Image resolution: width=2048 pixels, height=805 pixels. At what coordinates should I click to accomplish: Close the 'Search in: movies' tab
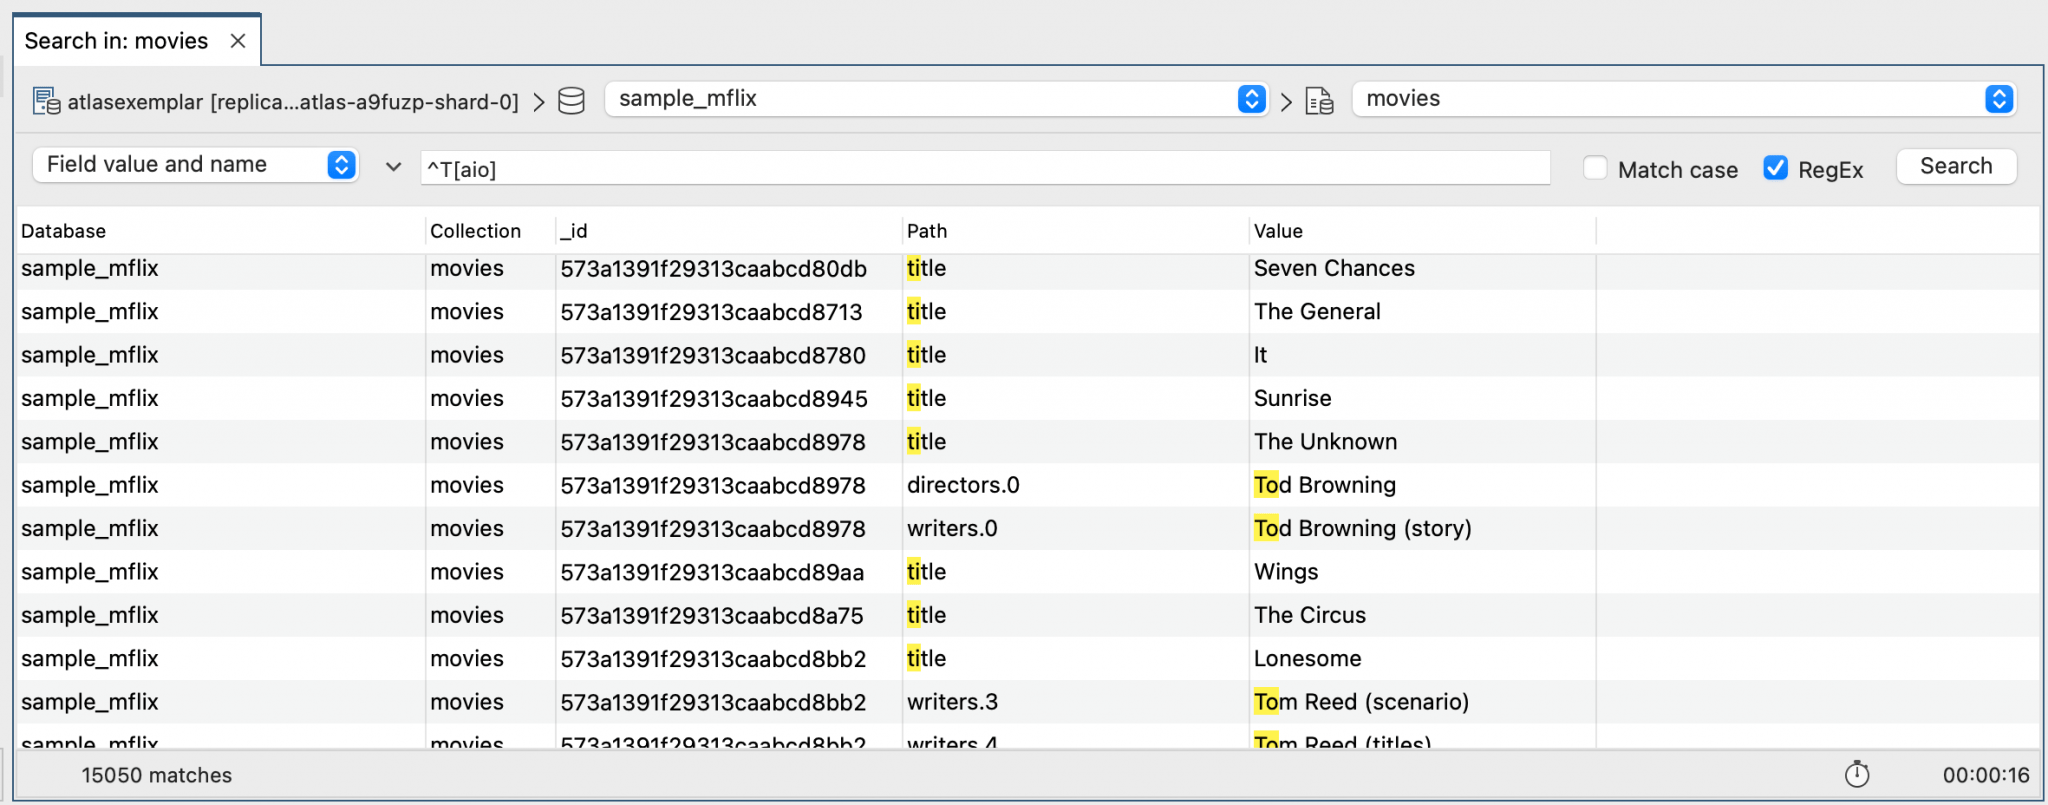pos(238,41)
